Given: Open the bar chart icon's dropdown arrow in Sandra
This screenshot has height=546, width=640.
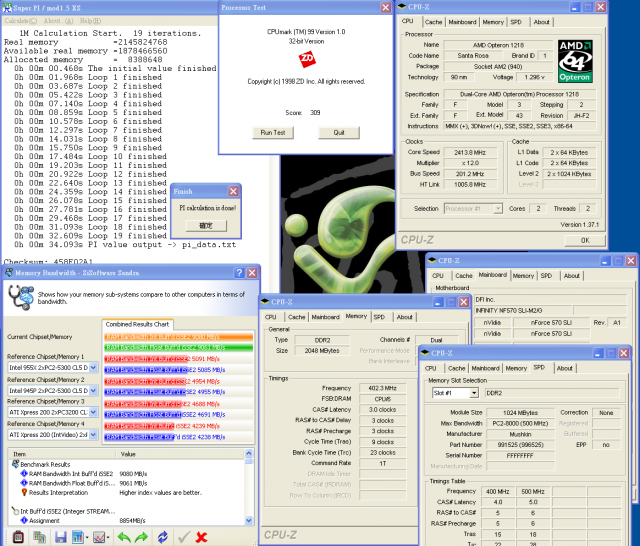Looking at the screenshot, I should (87, 537).
